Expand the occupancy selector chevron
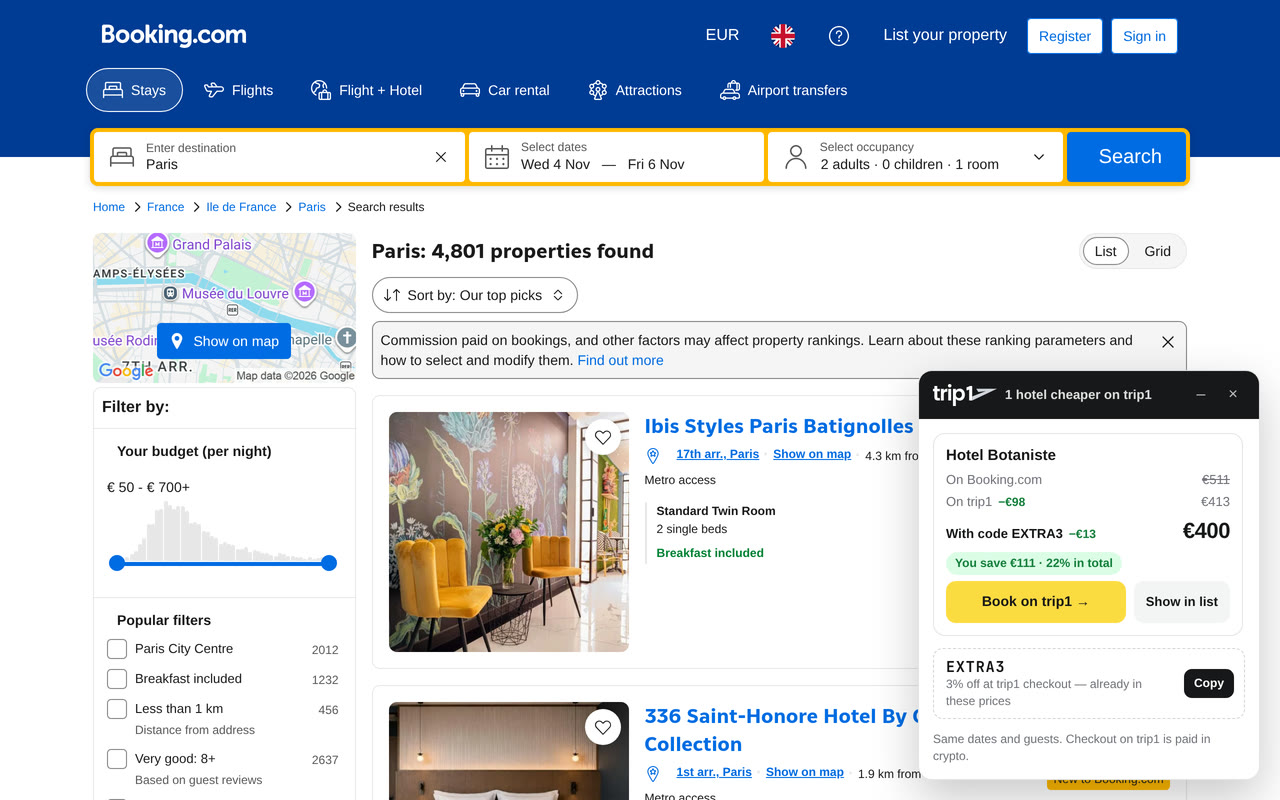 tap(1039, 157)
